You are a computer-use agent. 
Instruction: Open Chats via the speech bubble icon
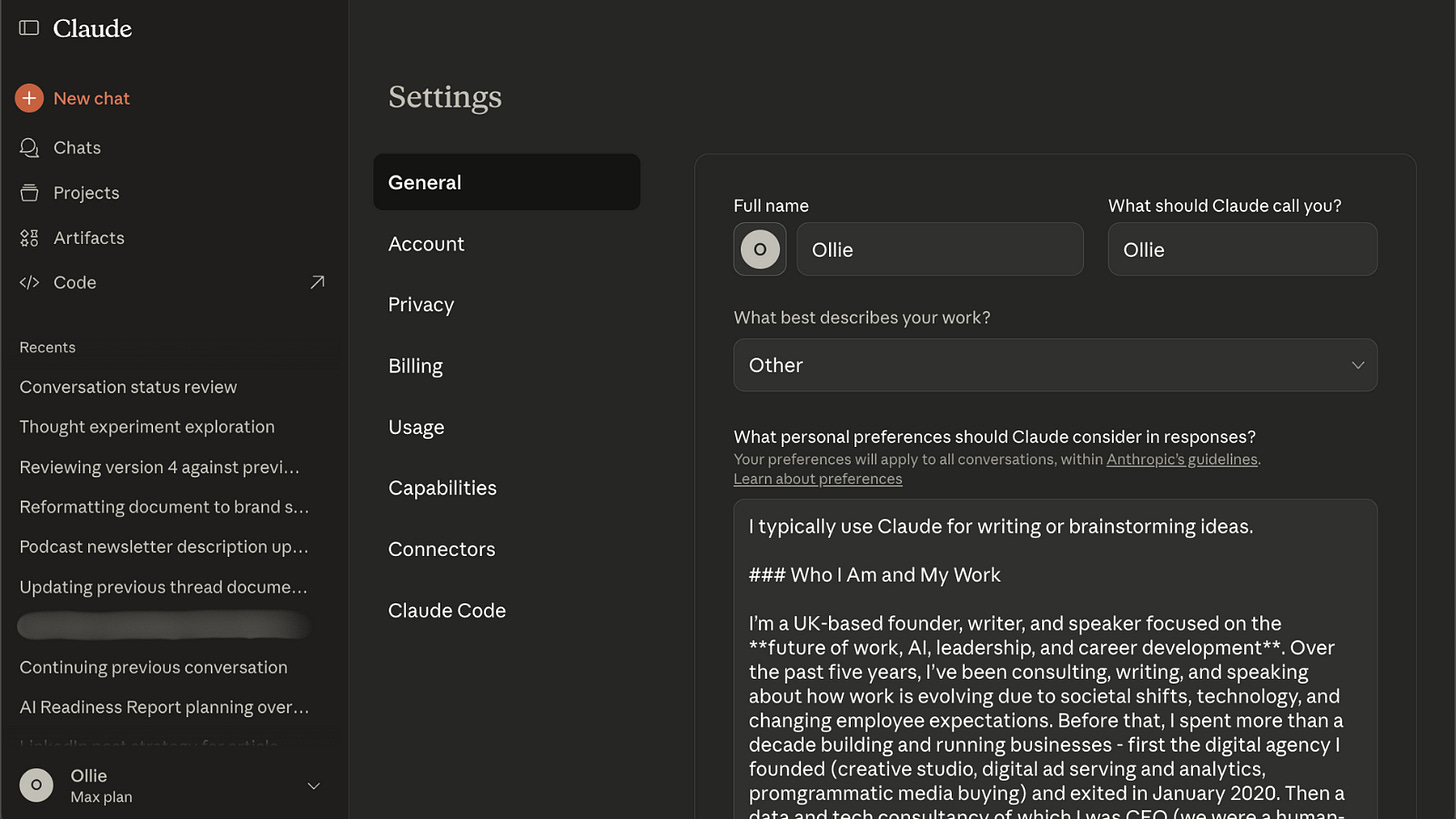[x=29, y=148]
